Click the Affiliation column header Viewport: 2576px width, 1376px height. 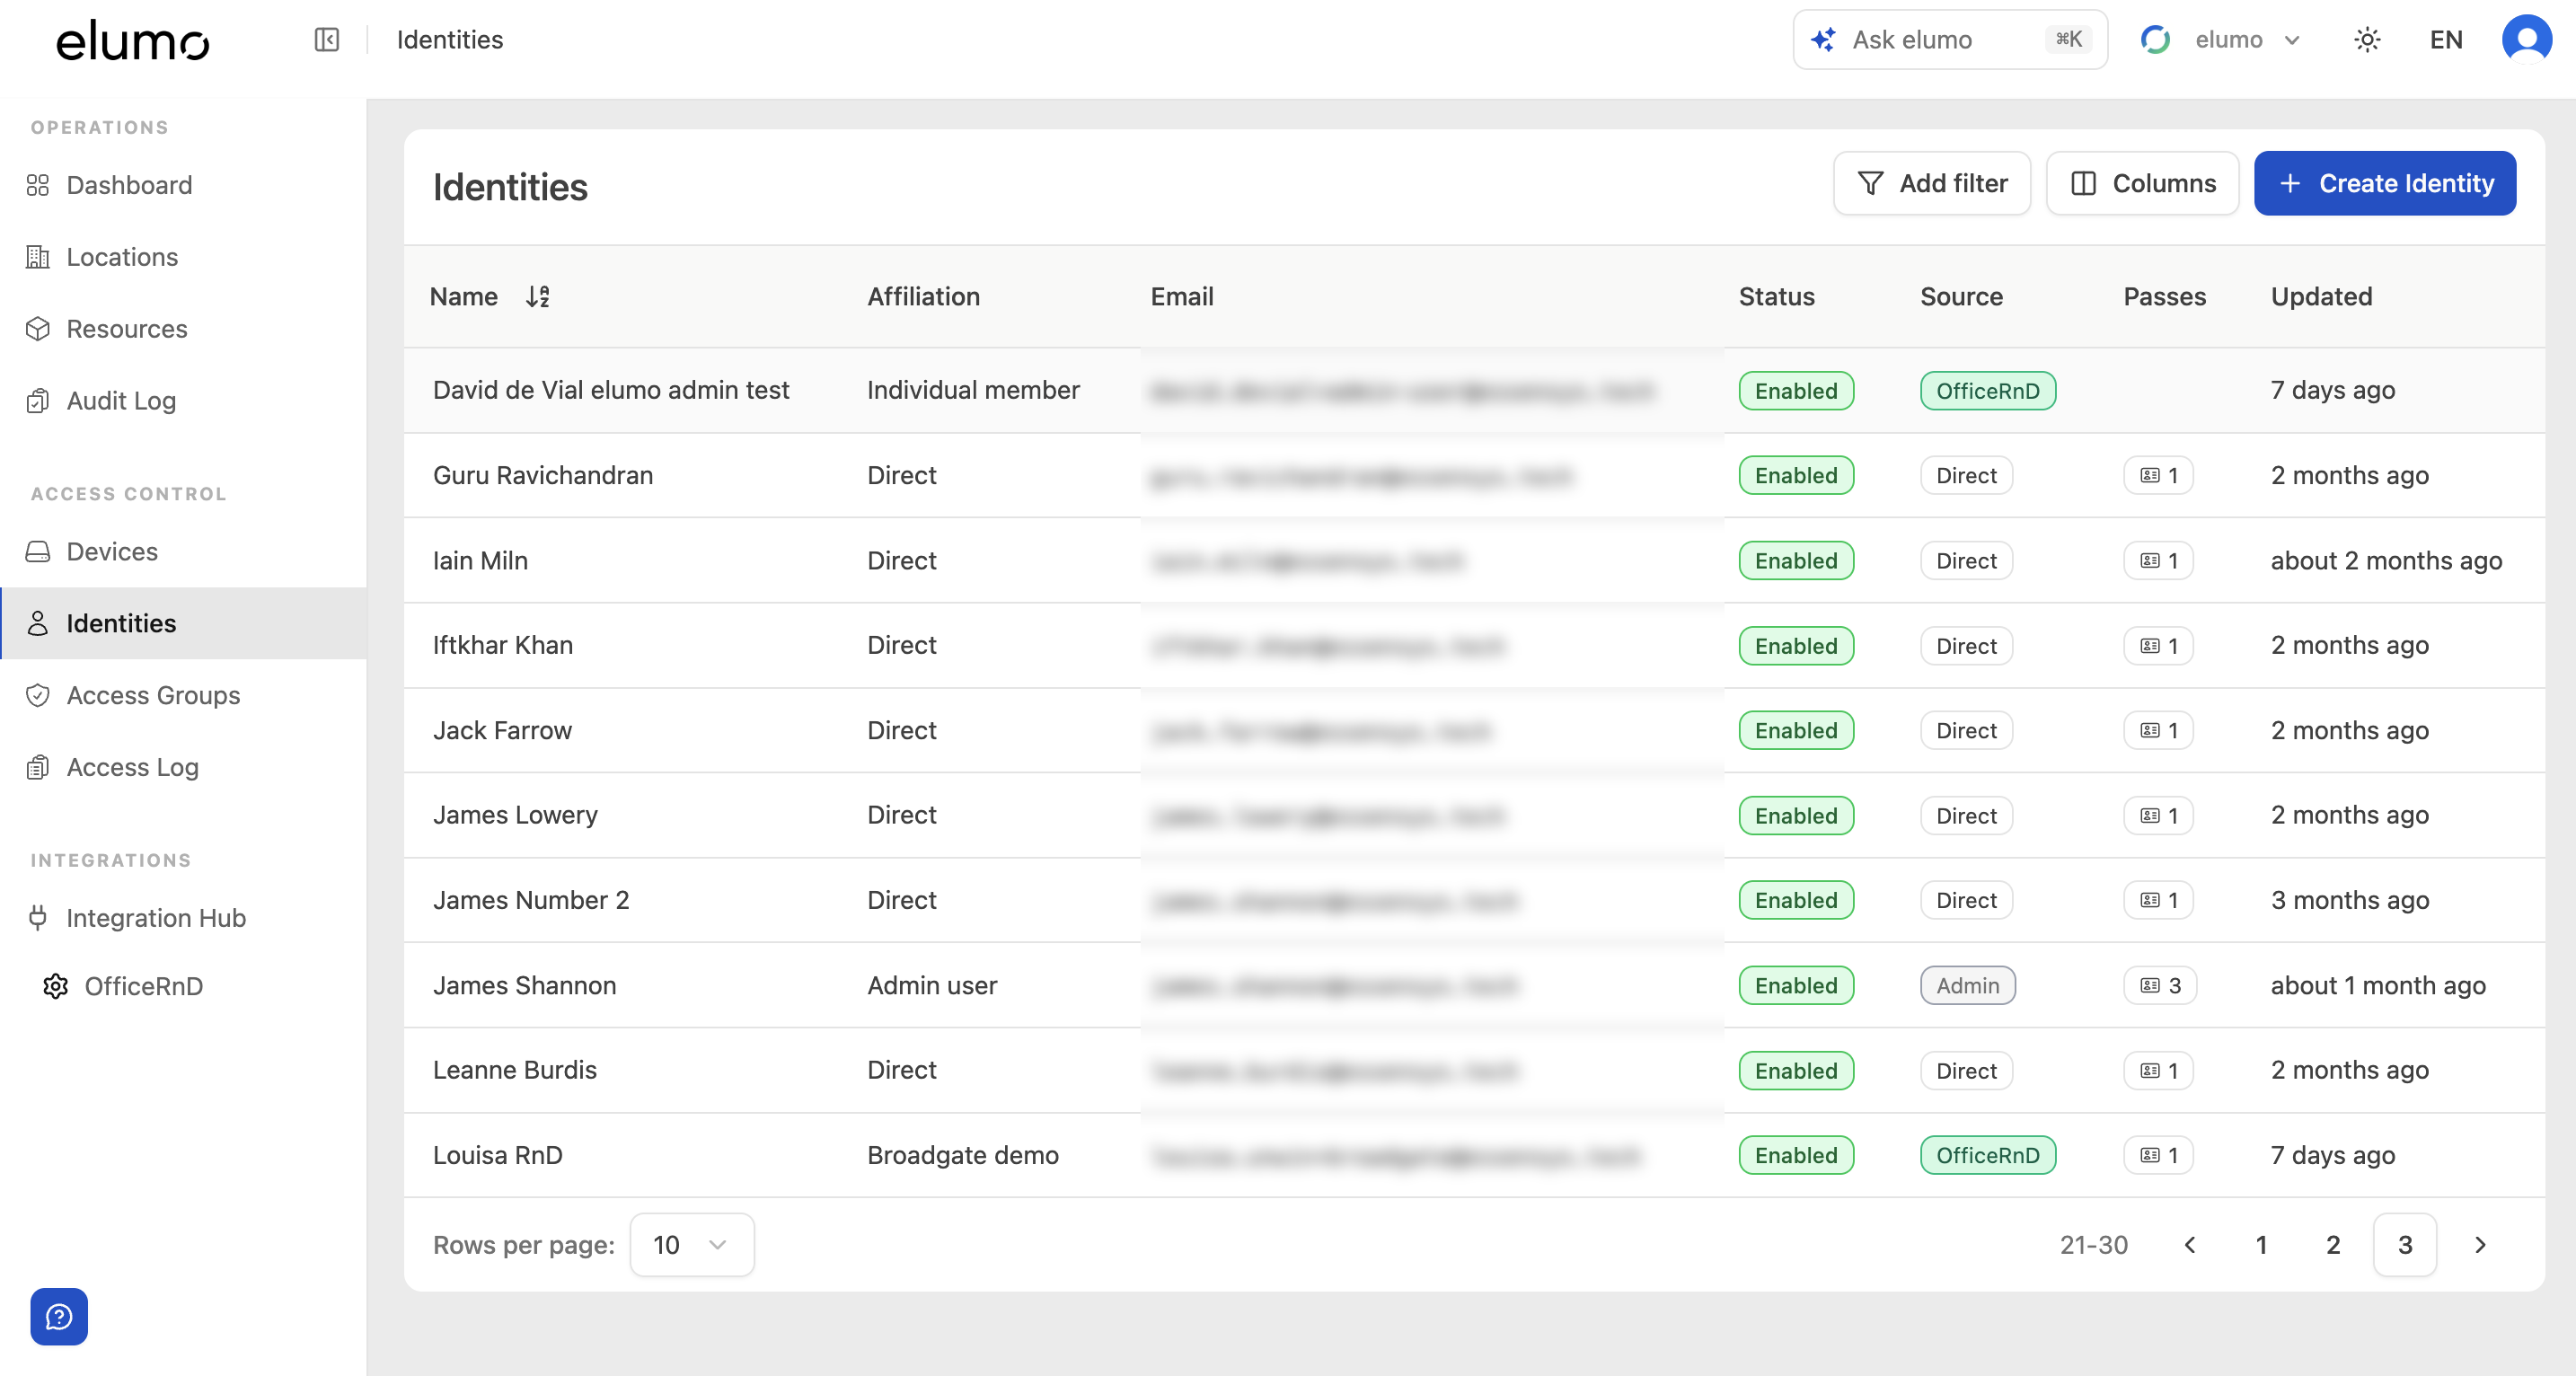923,297
